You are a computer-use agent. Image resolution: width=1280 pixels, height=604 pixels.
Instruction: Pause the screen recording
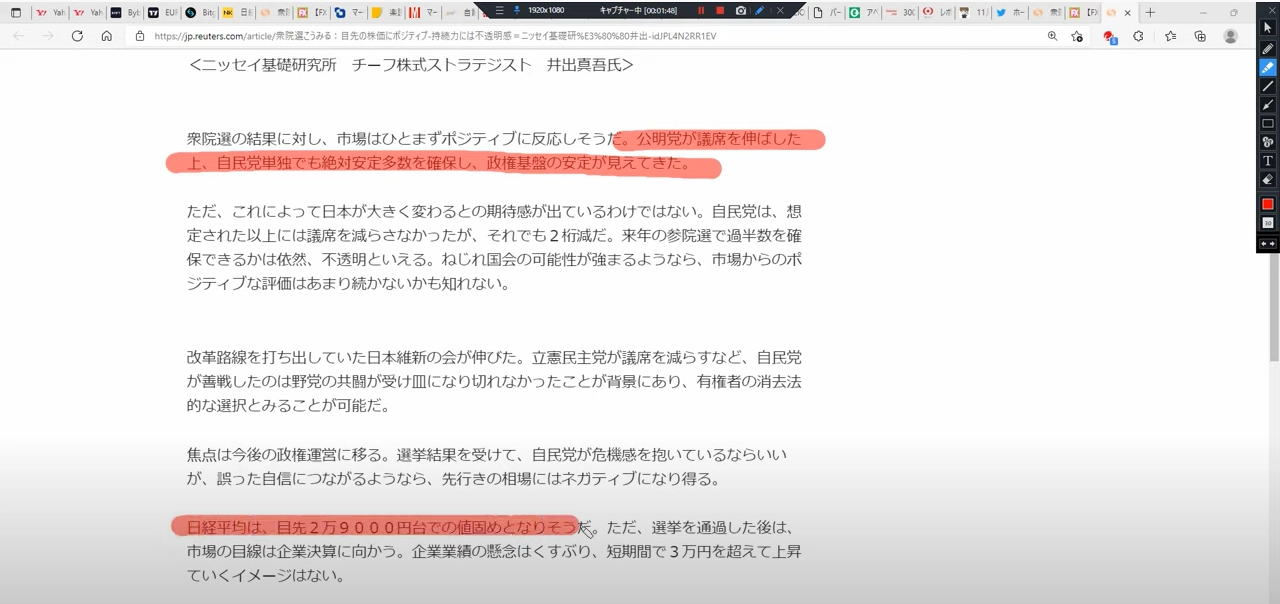pyautogui.click(x=700, y=10)
